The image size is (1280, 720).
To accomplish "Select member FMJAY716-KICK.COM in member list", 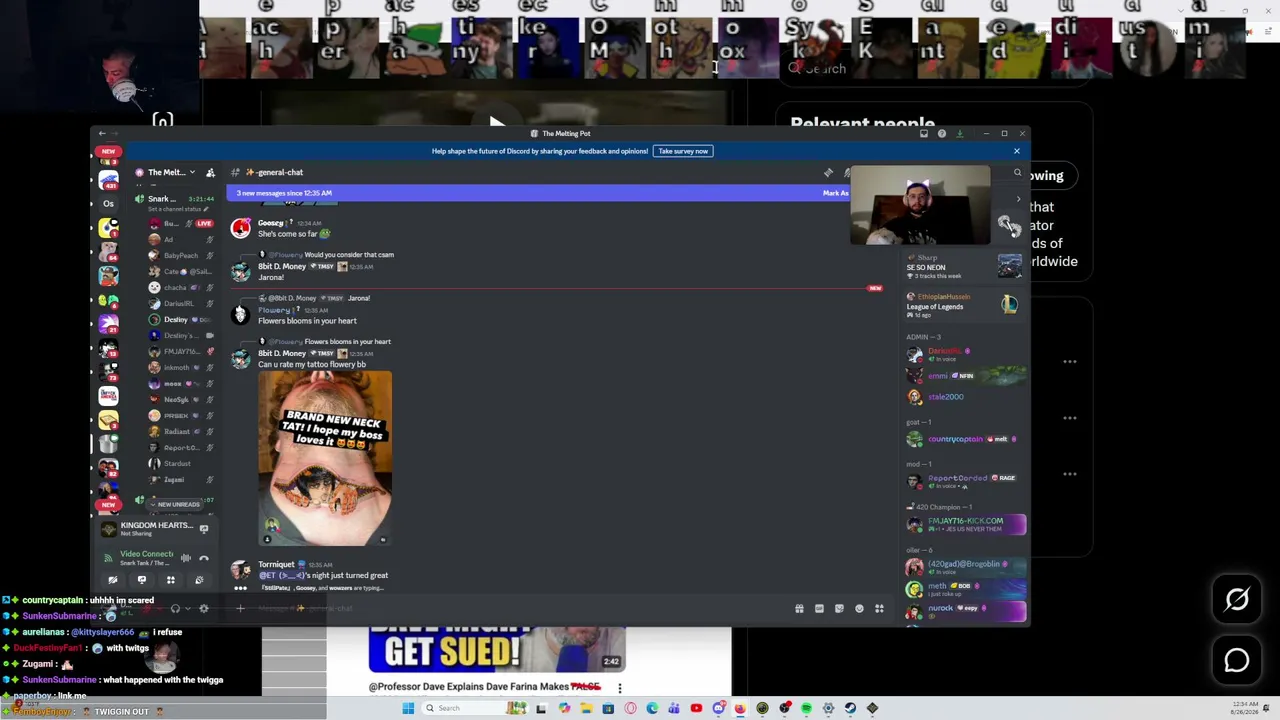I will pos(965,524).
